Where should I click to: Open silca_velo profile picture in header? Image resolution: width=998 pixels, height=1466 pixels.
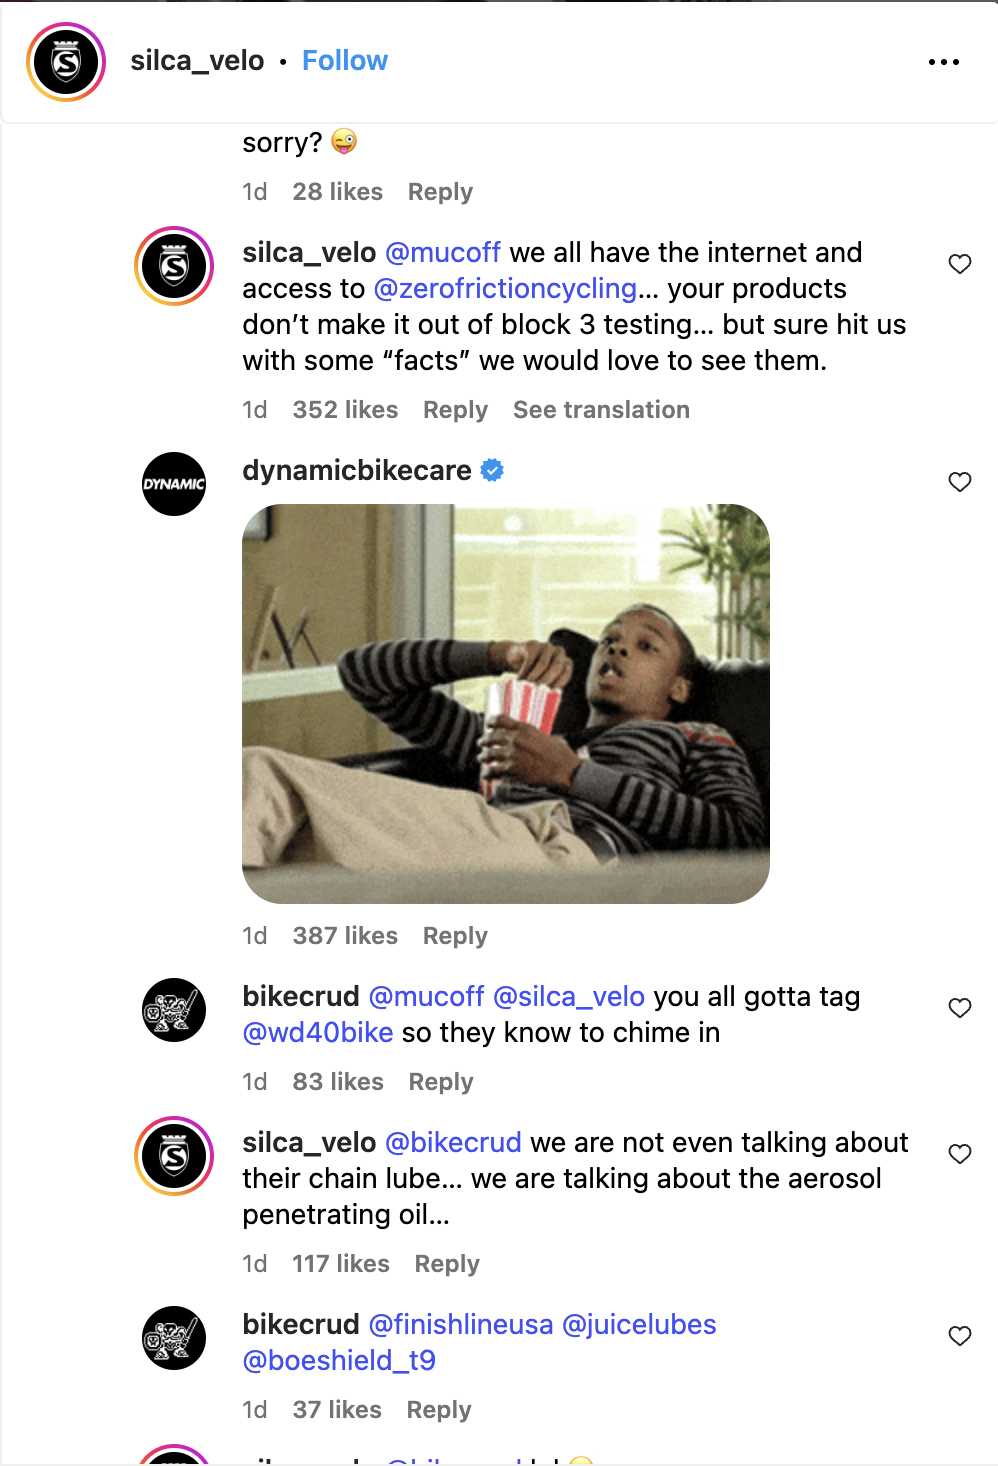point(66,62)
